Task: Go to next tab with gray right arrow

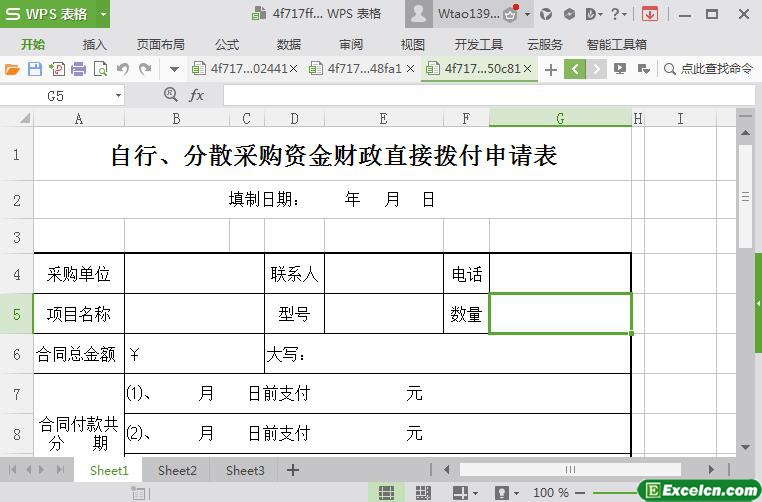Action: click(x=596, y=69)
